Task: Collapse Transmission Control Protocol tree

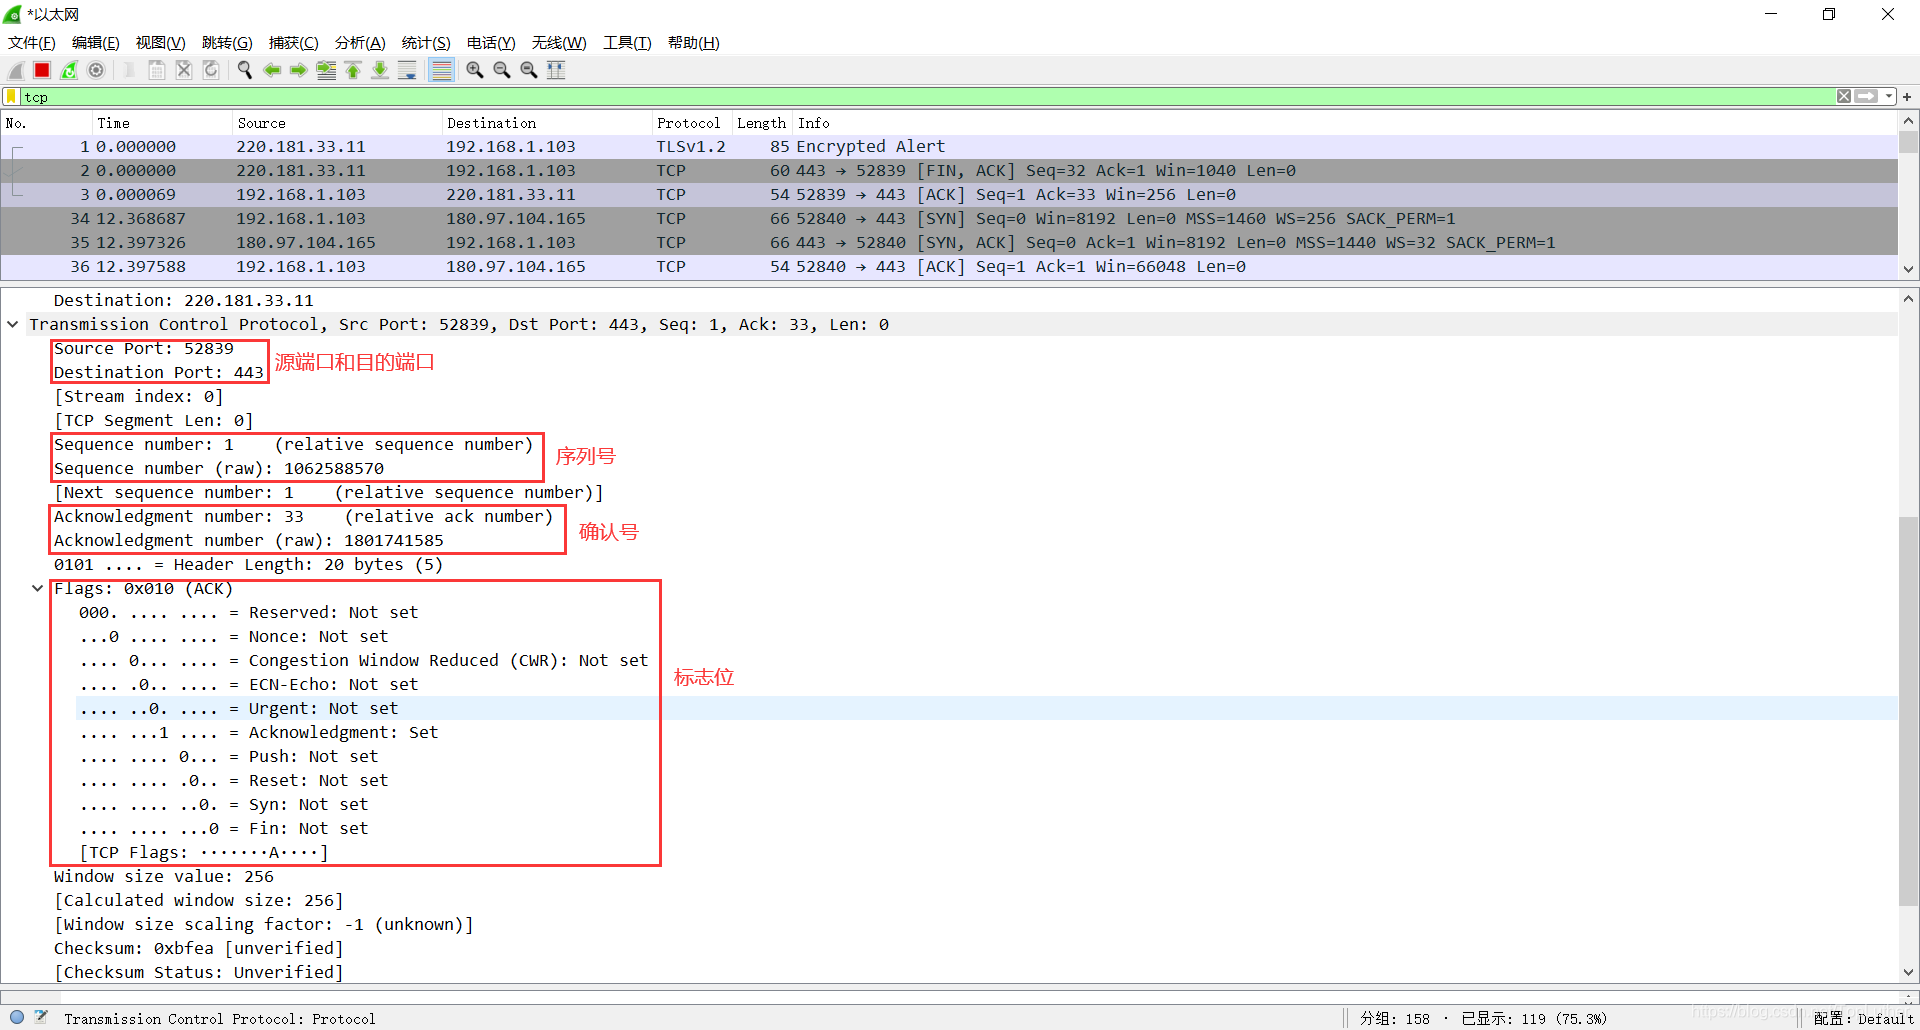Action: coord(13,324)
